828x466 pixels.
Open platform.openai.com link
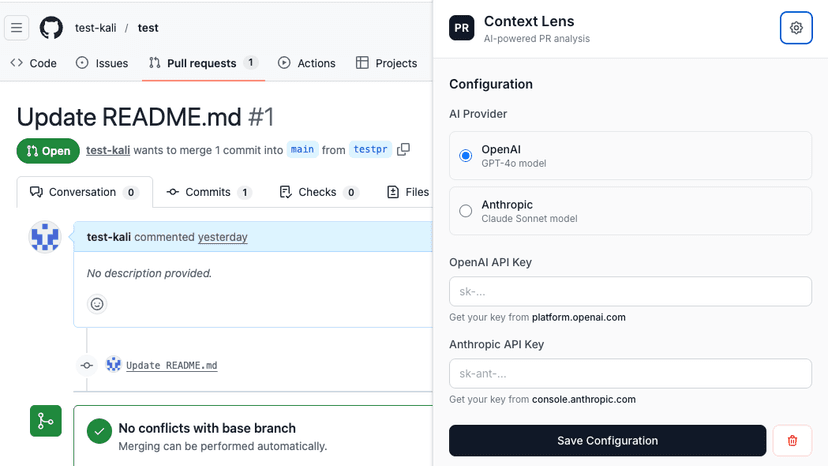click(578, 318)
